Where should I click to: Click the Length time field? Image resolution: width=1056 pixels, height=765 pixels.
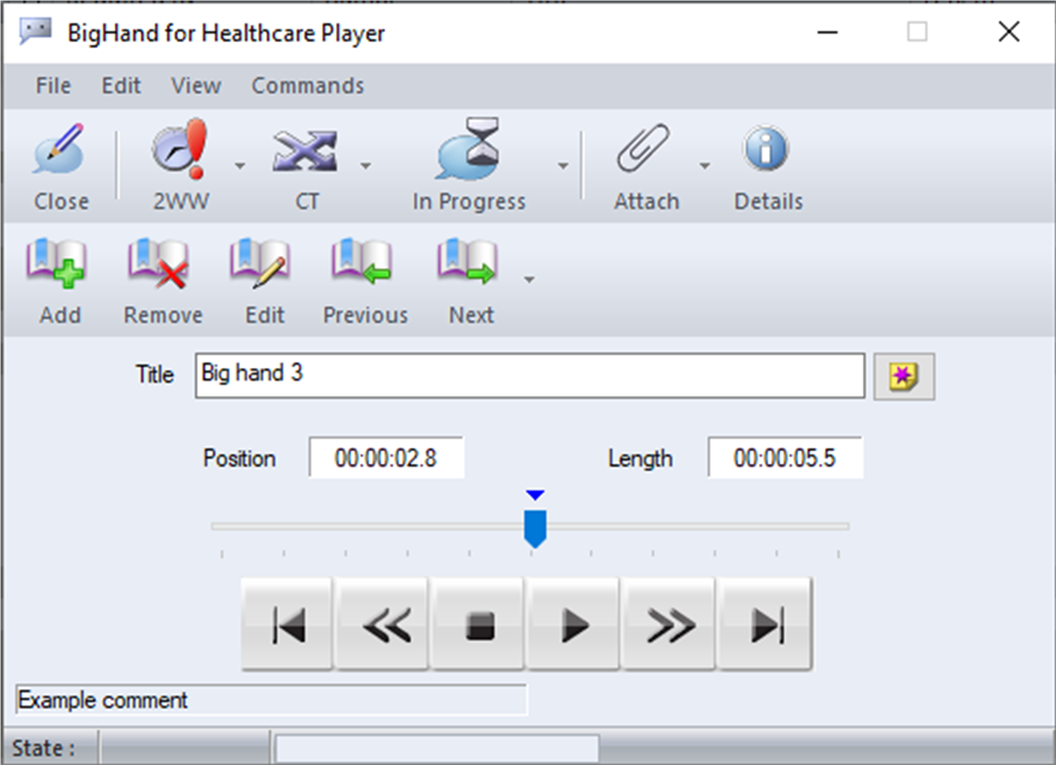(x=785, y=458)
